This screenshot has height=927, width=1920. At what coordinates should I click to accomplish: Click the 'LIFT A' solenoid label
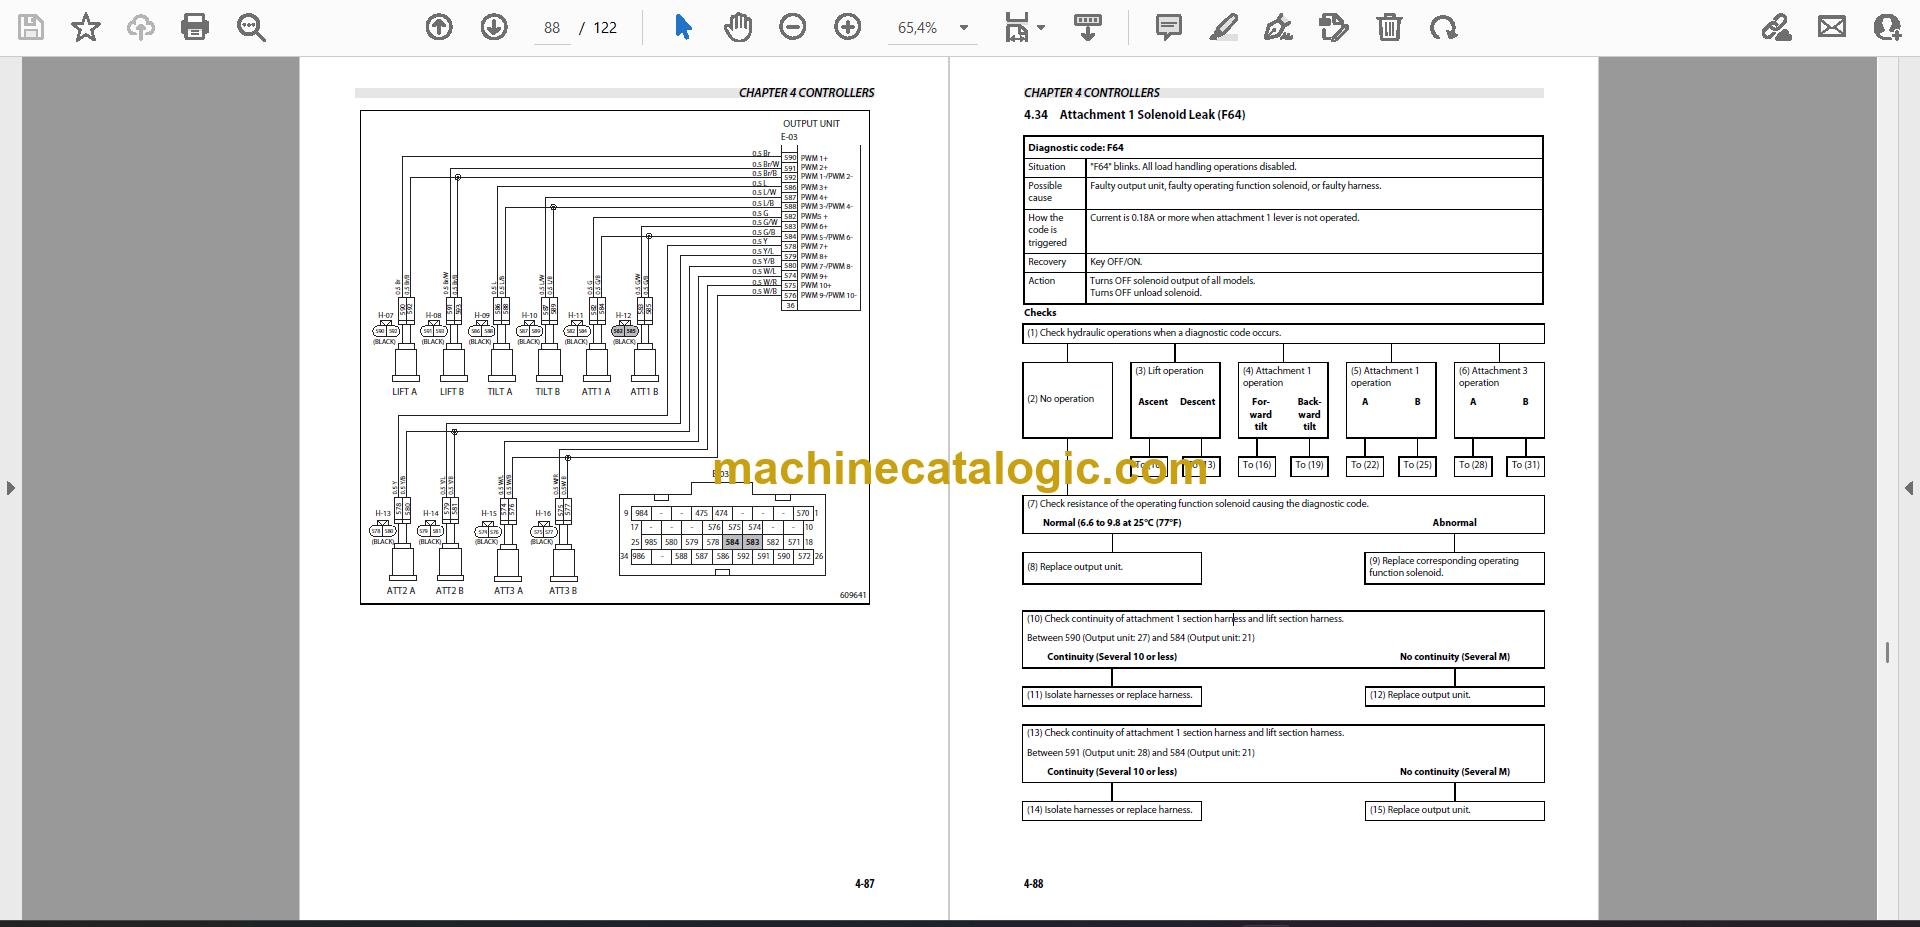tap(405, 392)
